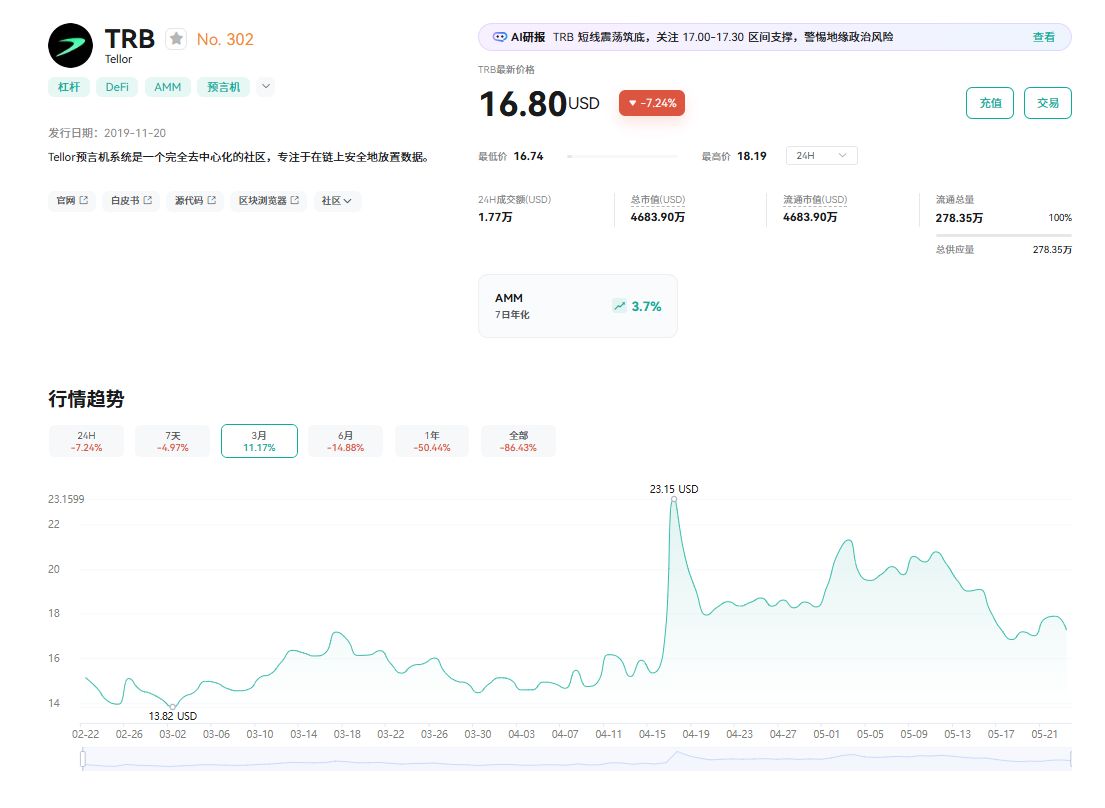The width and height of the screenshot is (1105, 808).
Task: Select the 杠杆 tag
Action: click(x=69, y=87)
